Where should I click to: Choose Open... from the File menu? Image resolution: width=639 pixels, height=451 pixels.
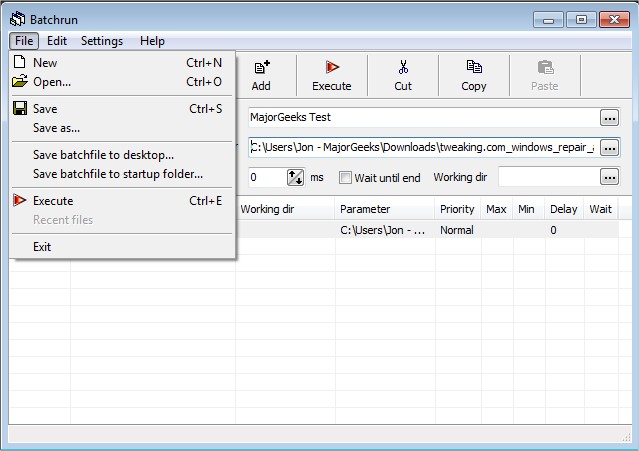pos(122,82)
